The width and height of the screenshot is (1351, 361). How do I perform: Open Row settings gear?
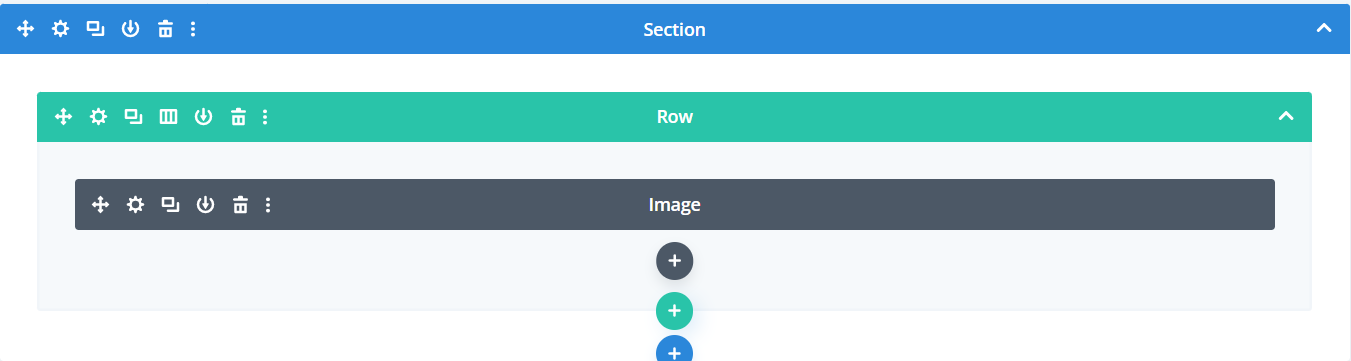pyautogui.click(x=98, y=117)
